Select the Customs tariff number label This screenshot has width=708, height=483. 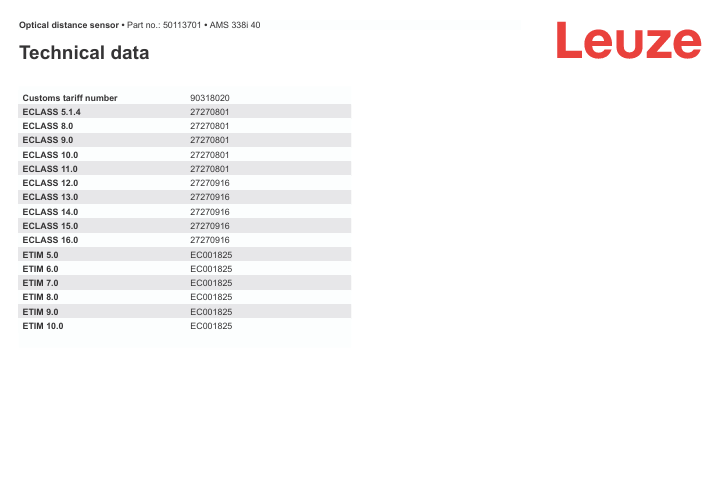[70, 98]
